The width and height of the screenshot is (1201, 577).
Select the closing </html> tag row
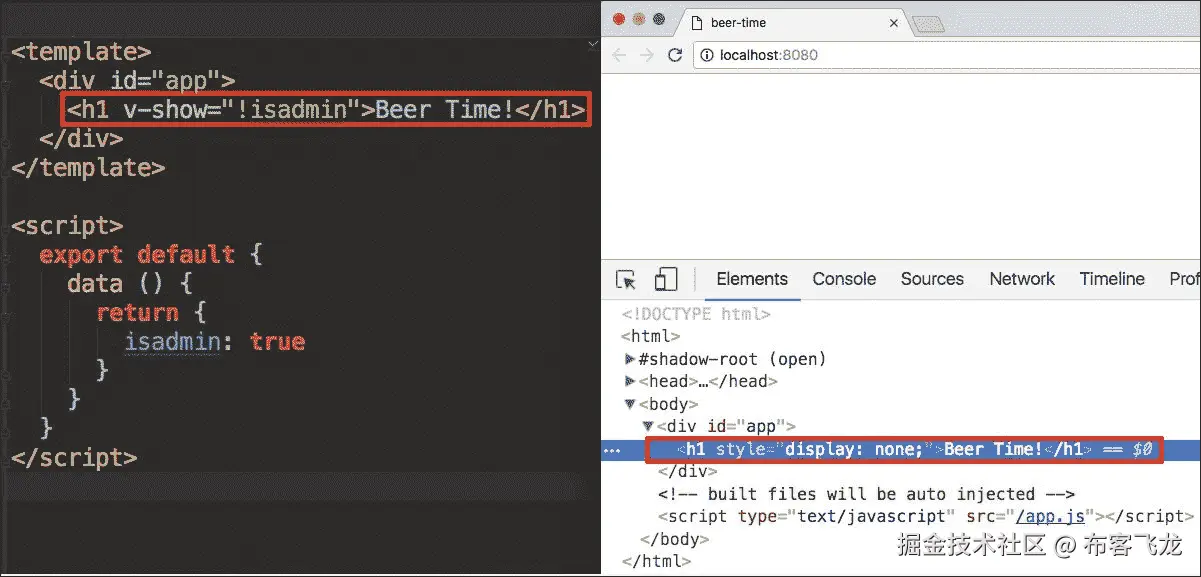655,560
